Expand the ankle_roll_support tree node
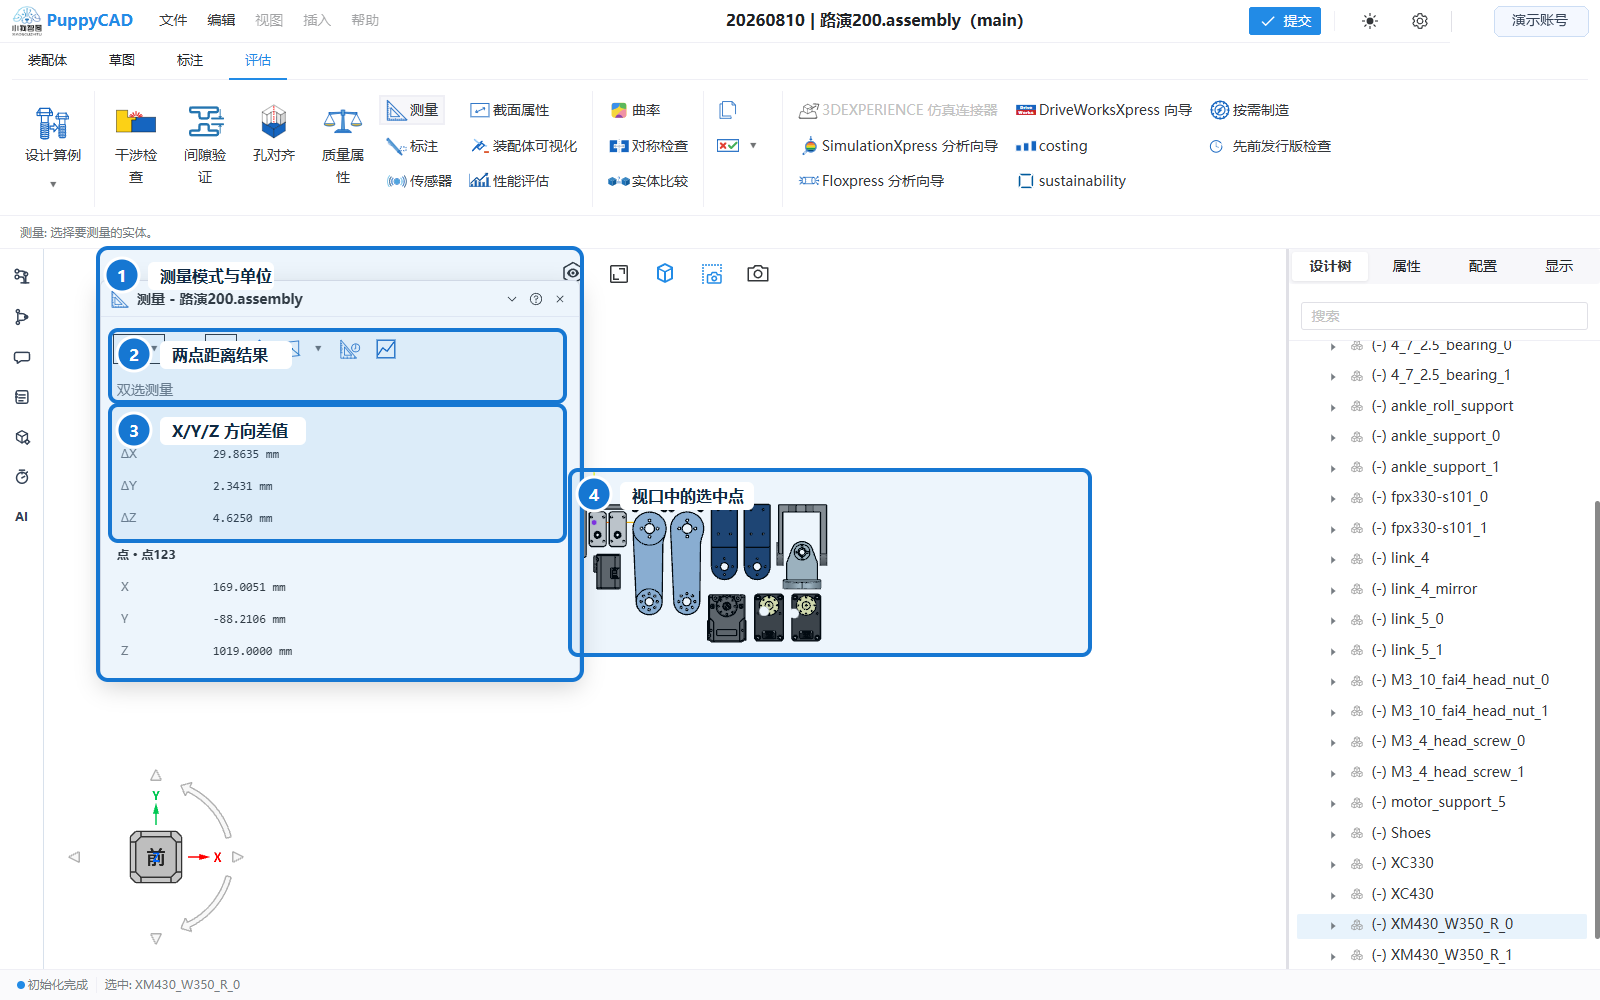Screen dimensions: 1600x1000 click(x=1333, y=407)
